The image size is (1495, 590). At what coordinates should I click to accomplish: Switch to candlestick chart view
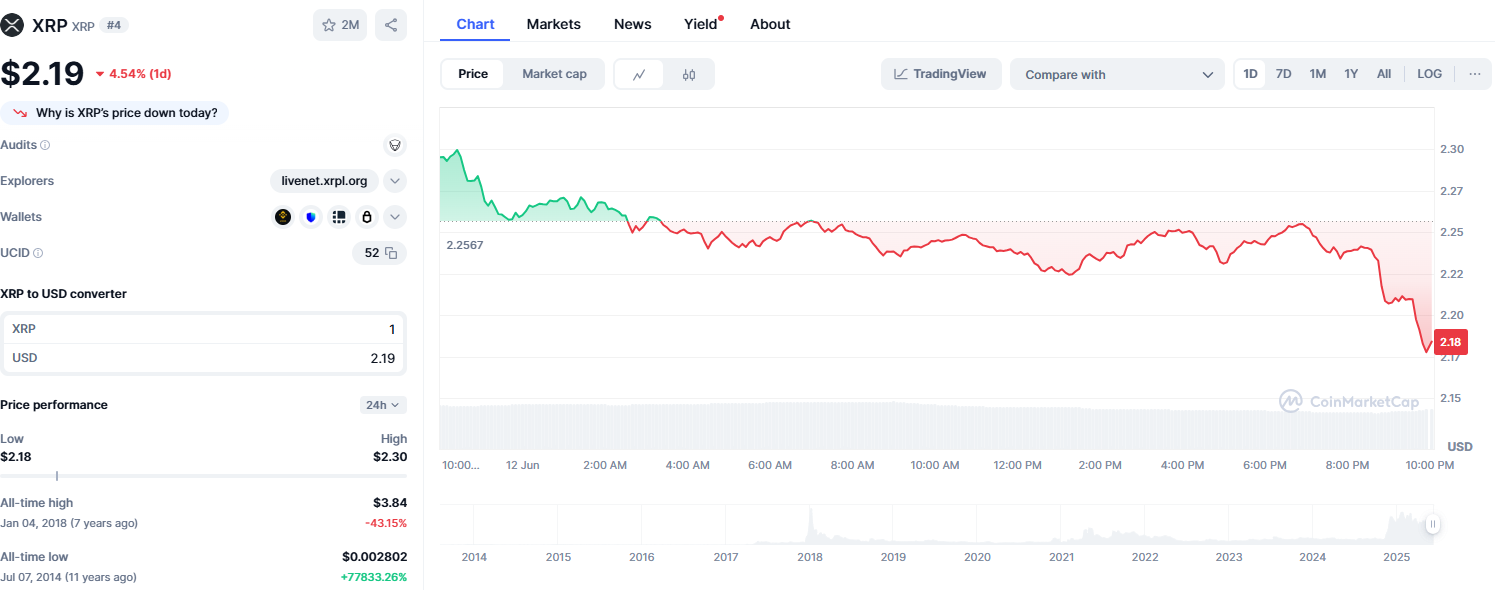[689, 74]
